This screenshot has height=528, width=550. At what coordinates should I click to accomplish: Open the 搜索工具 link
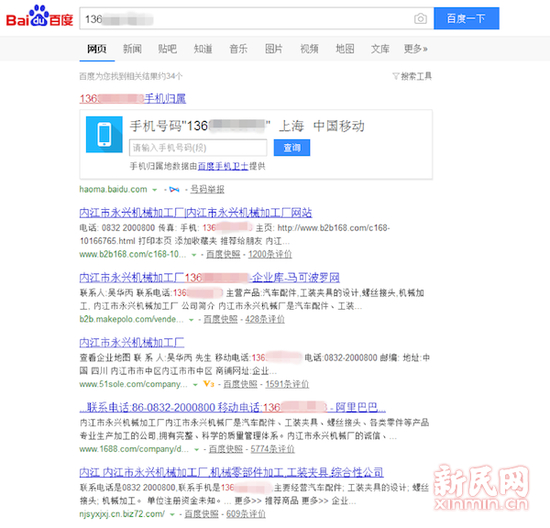(x=416, y=76)
